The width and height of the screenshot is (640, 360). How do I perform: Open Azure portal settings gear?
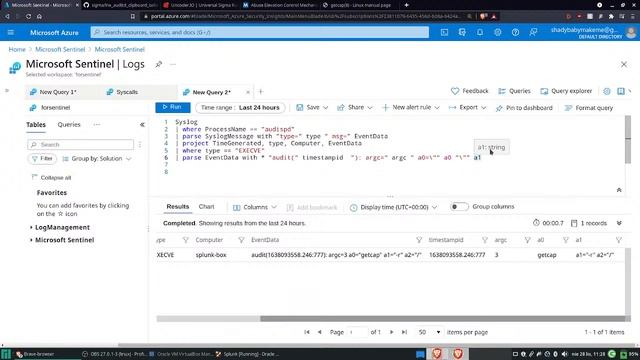498,32
